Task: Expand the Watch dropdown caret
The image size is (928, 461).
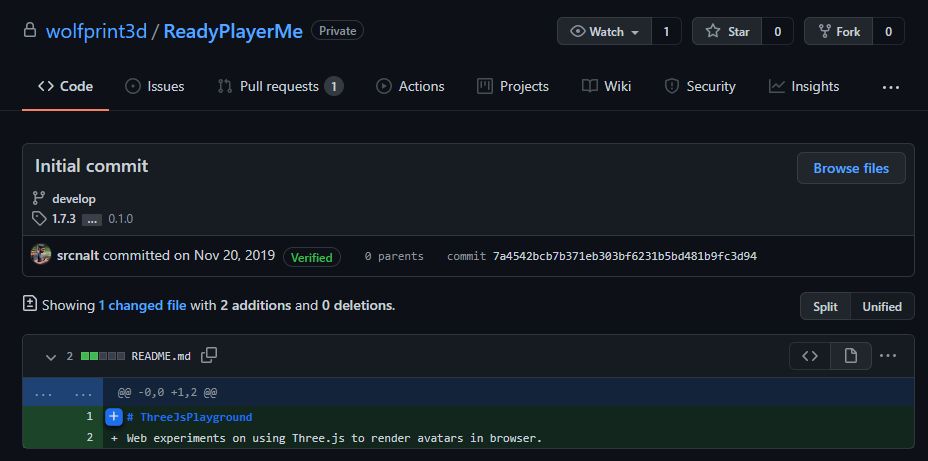Action: (635, 33)
